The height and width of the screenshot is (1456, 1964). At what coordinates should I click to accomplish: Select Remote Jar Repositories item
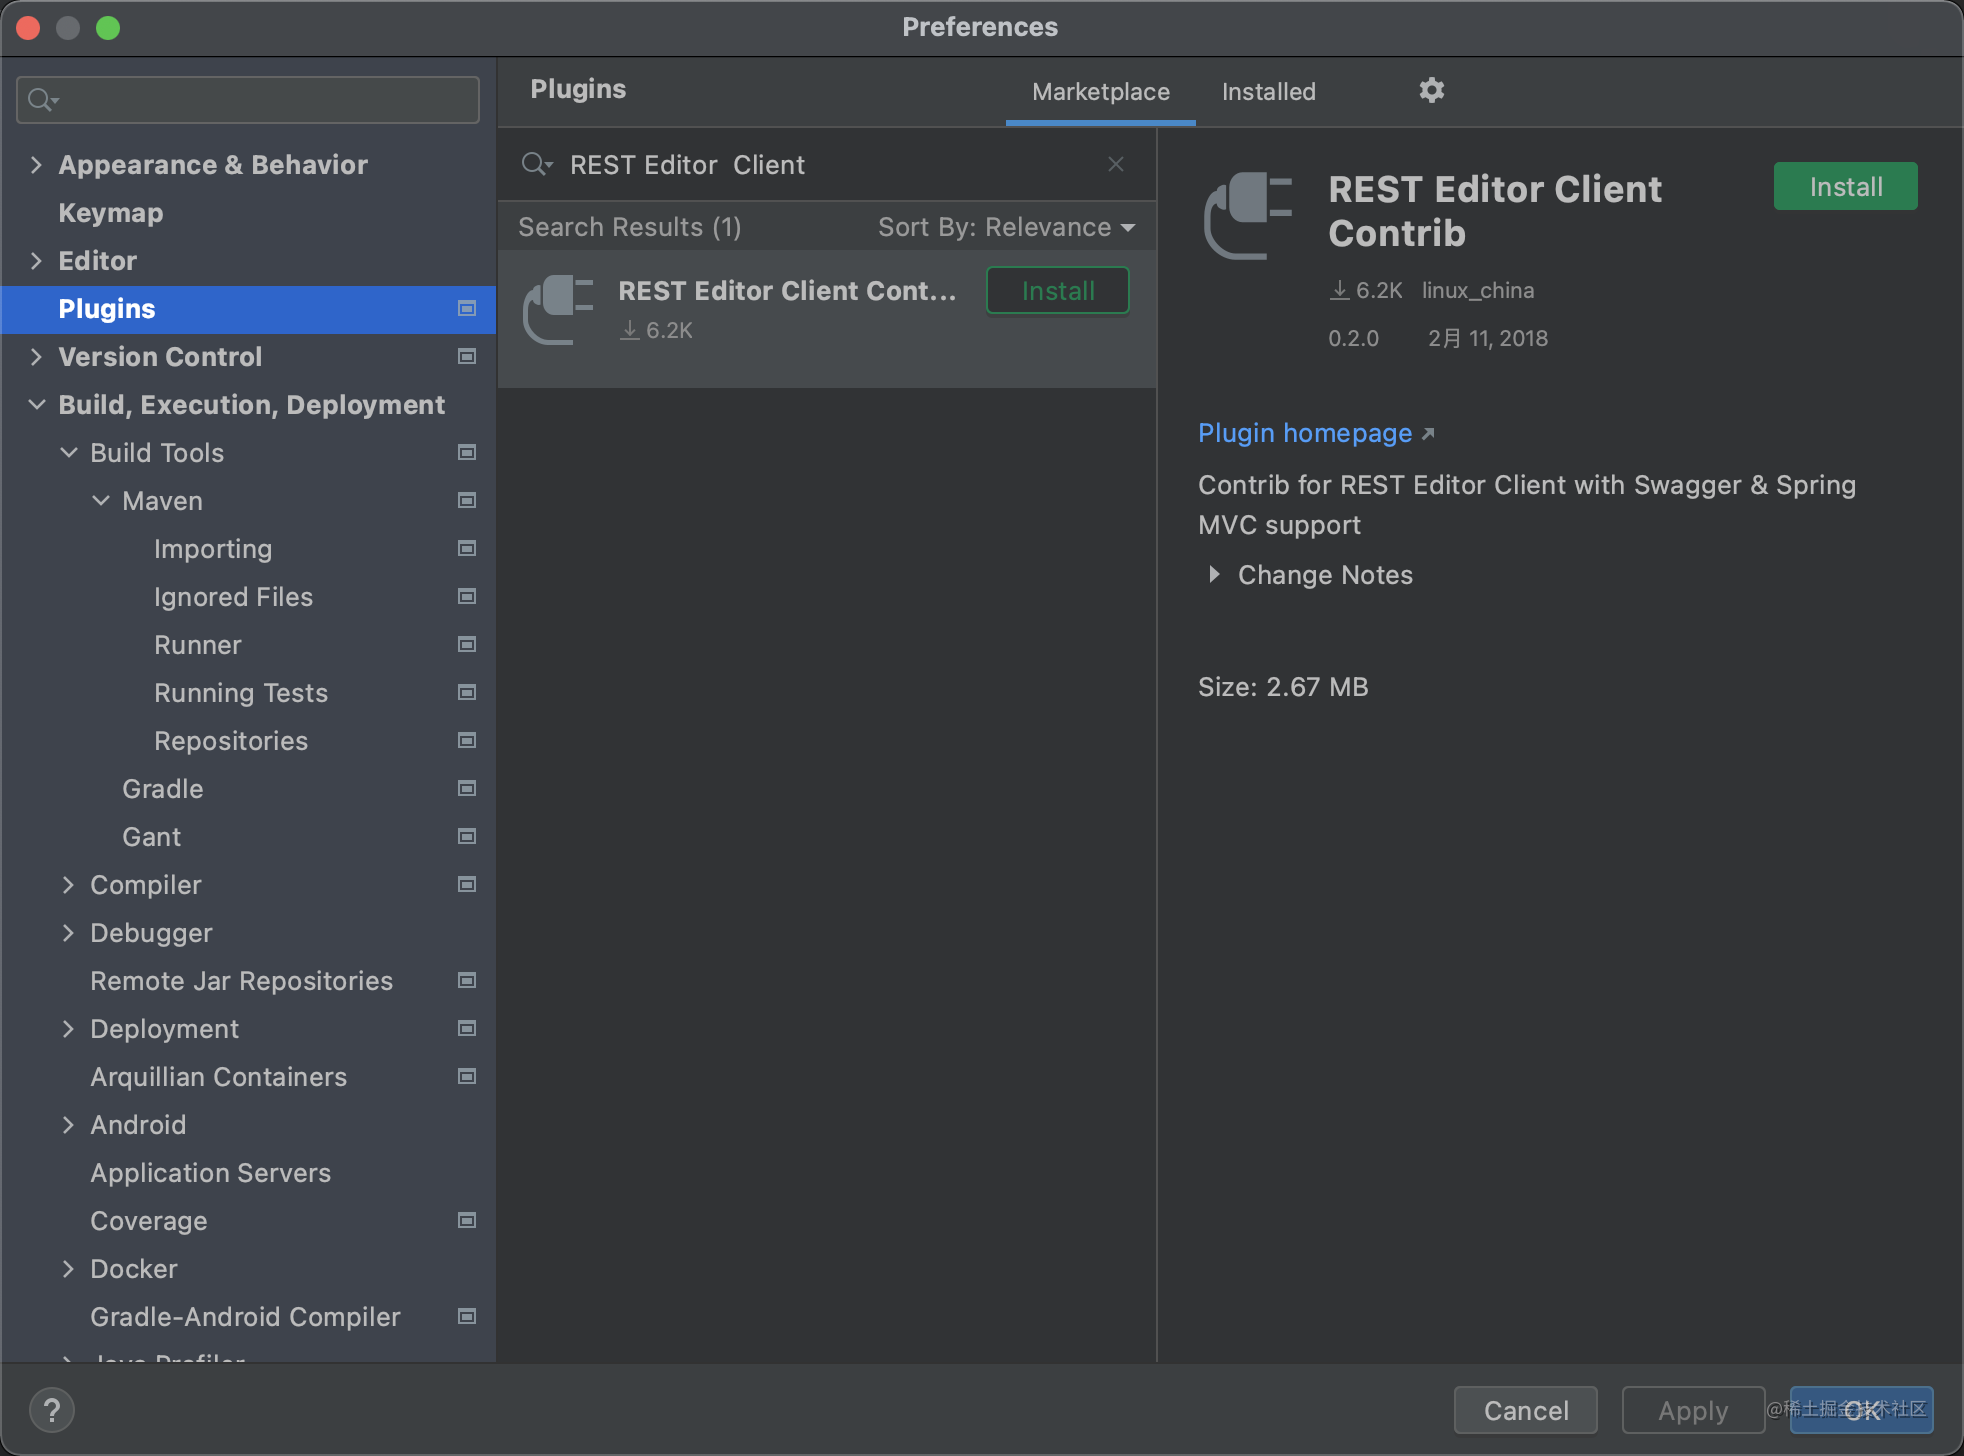pyautogui.click(x=241, y=980)
